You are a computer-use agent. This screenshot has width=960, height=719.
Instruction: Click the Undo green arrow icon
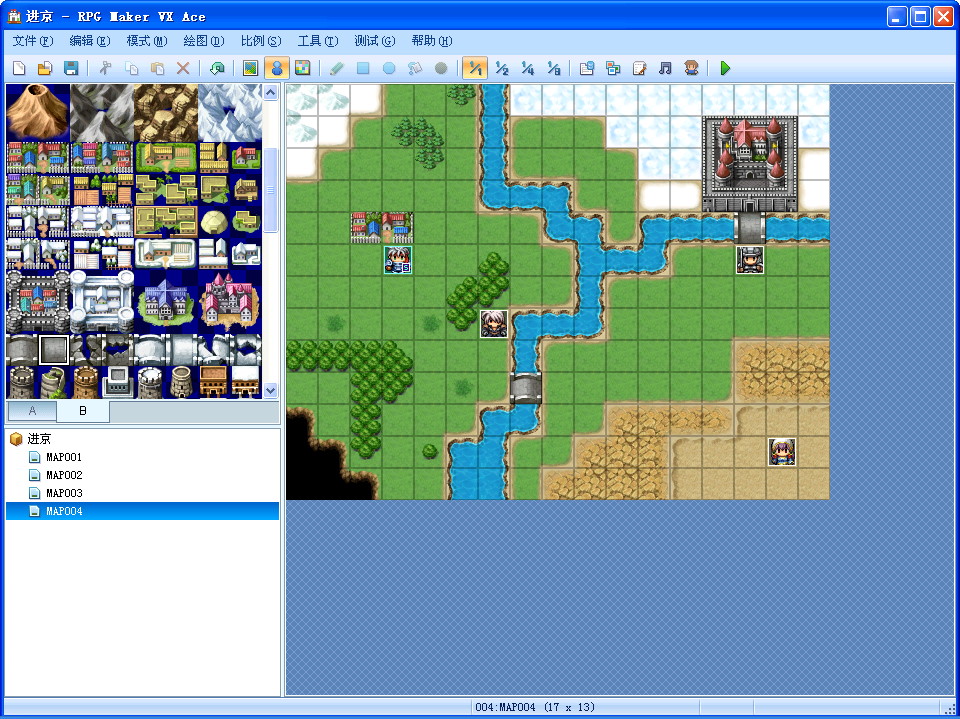tap(217, 68)
